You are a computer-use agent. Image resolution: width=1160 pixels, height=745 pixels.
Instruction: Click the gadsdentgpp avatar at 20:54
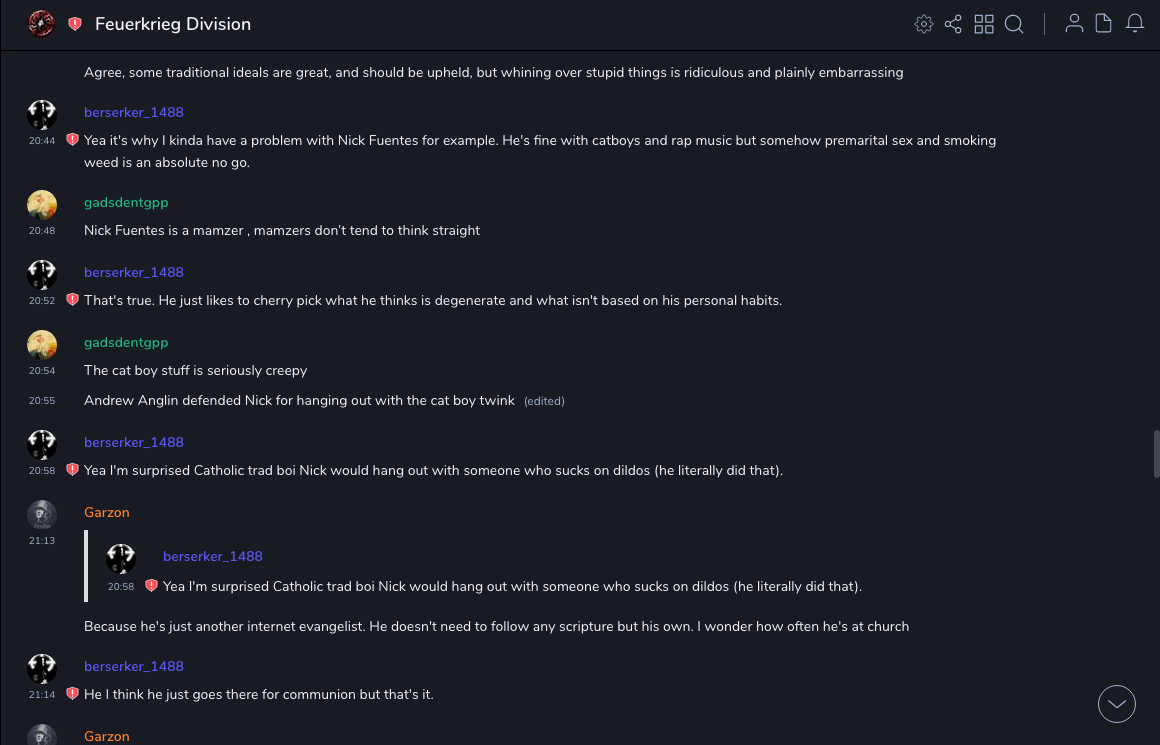42,344
